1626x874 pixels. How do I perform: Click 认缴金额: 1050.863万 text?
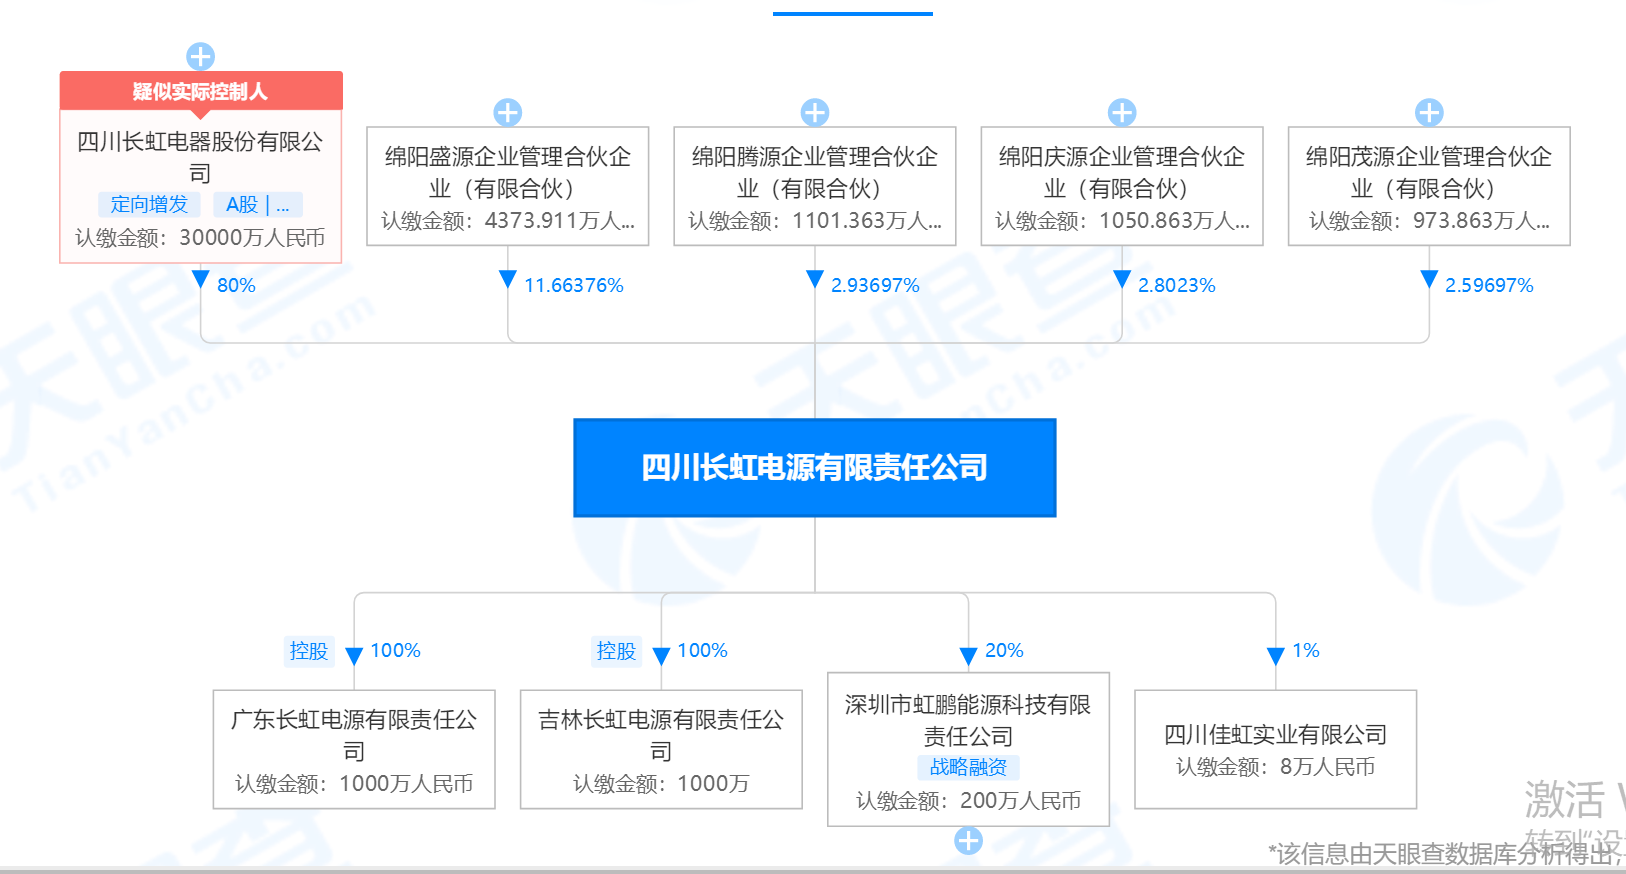[x=1122, y=221]
